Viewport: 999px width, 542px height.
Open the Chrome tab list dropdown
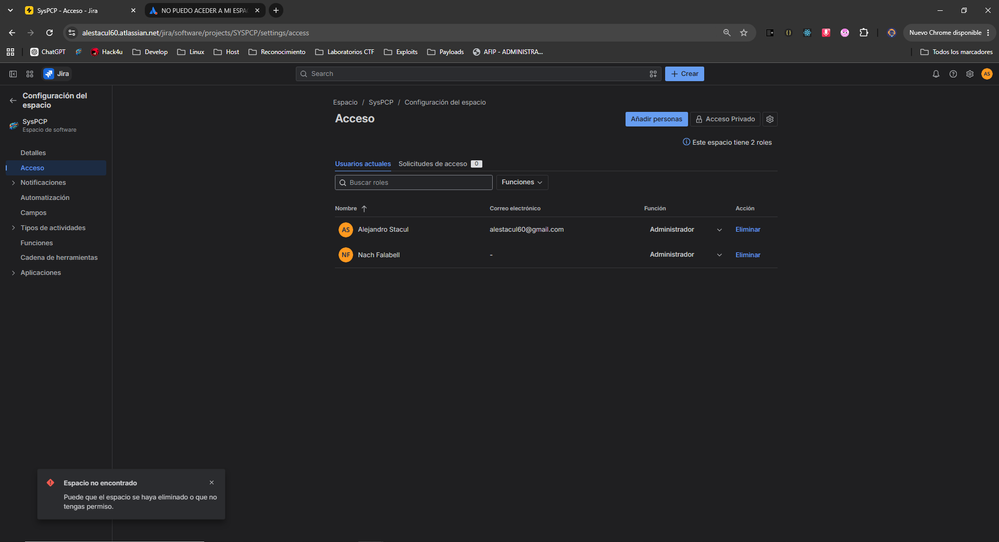coord(10,10)
